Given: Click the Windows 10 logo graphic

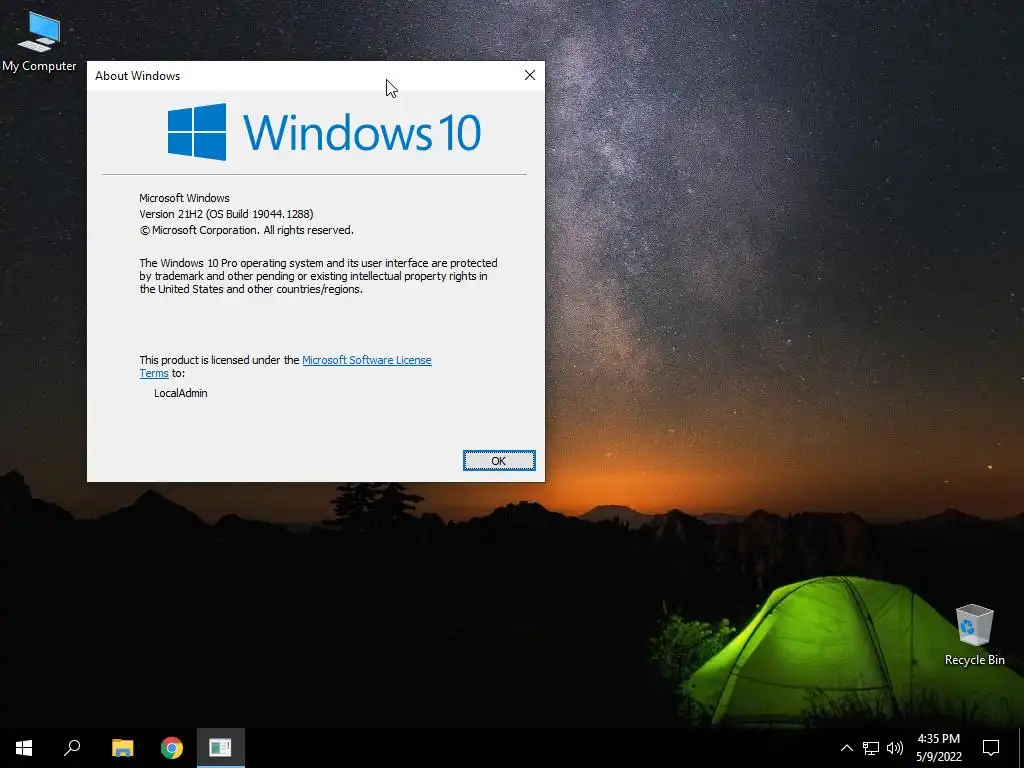Looking at the screenshot, I should click(325, 132).
